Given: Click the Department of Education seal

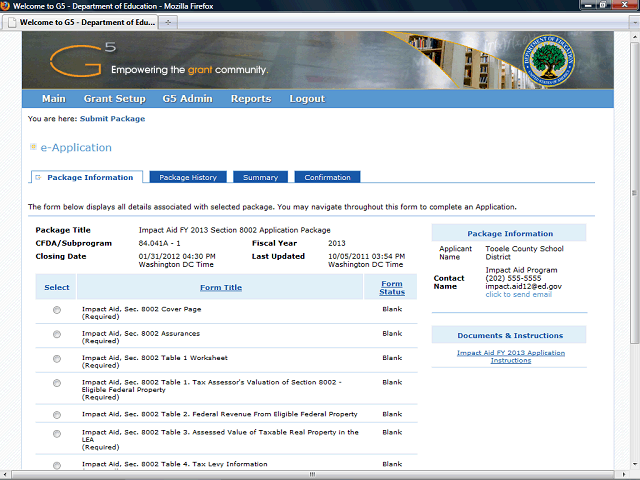Looking at the screenshot, I should [x=549, y=61].
